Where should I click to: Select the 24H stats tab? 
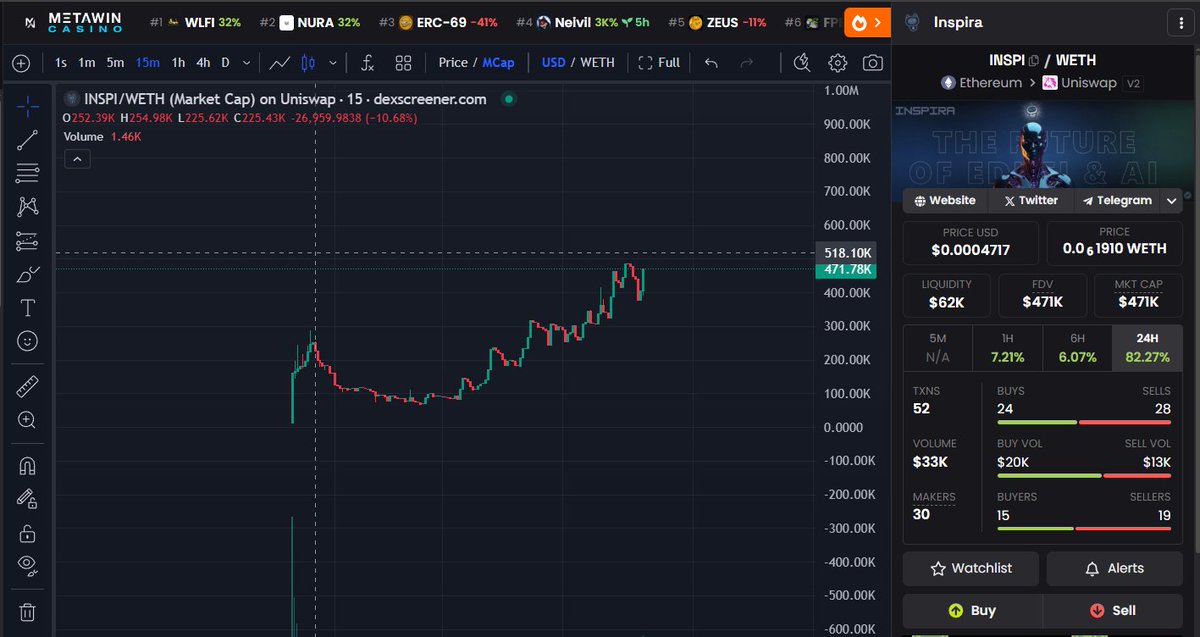pos(1146,347)
